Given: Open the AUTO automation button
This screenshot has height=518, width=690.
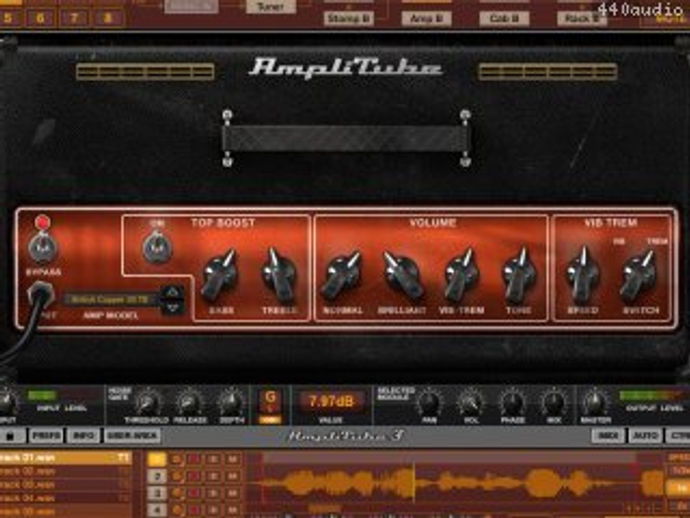Looking at the screenshot, I should click(645, 436).
